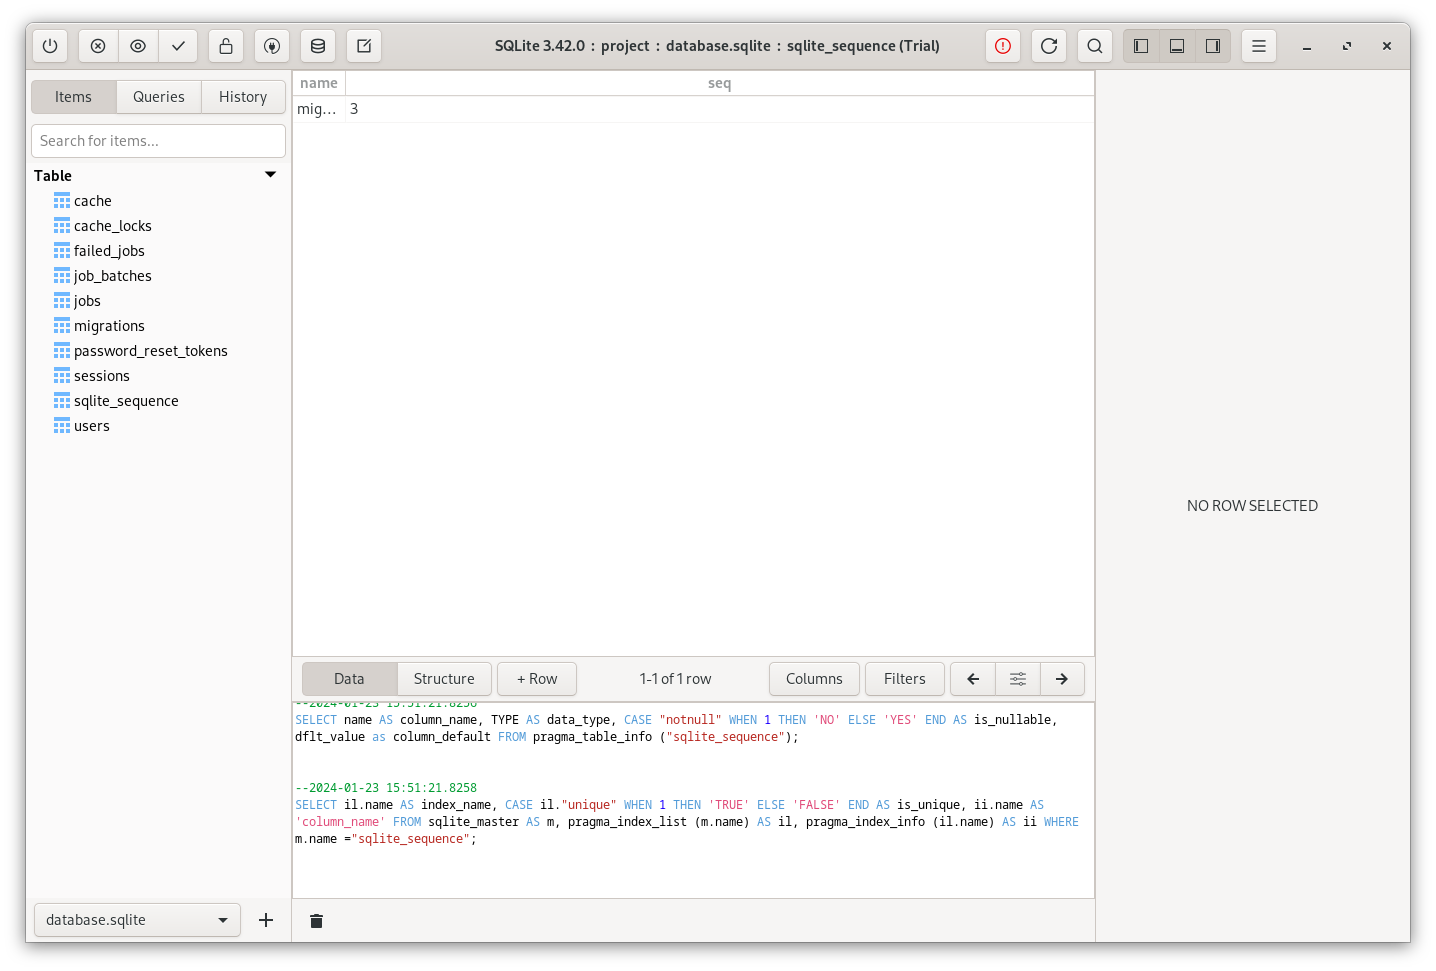Sort by the name column header
Screen dimensions: 1436x971
(x=319, y=83)
